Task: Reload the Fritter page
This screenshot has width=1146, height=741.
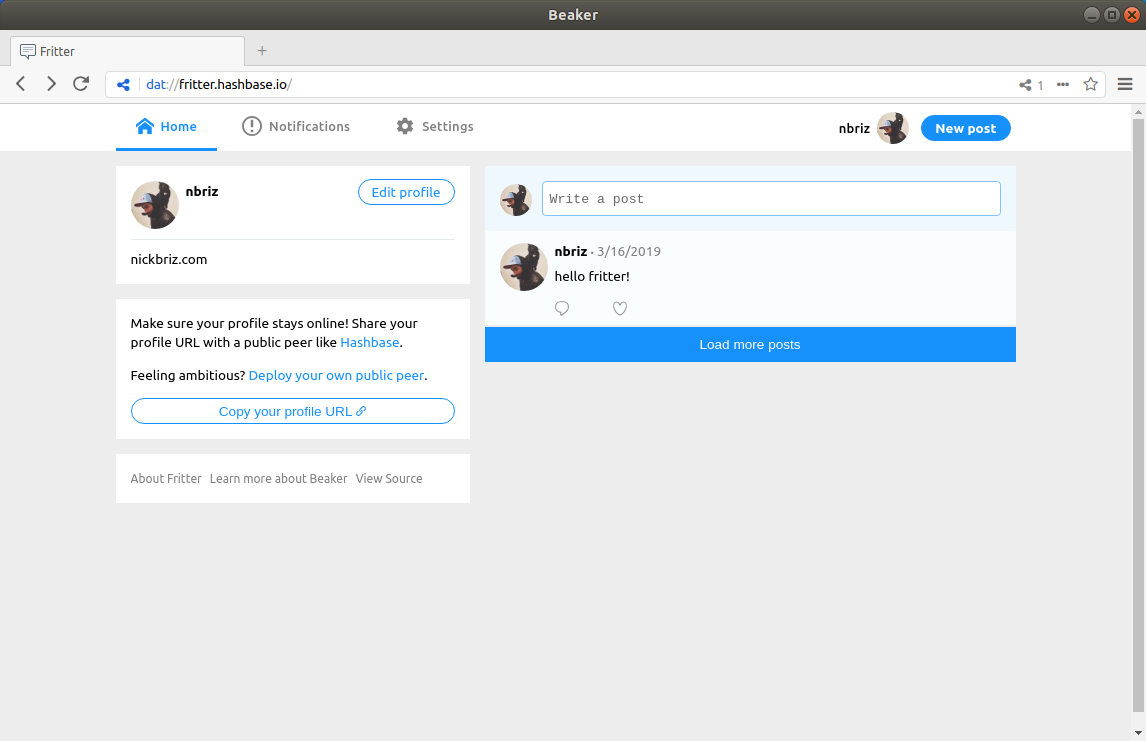Action: [x=81, y=84]
